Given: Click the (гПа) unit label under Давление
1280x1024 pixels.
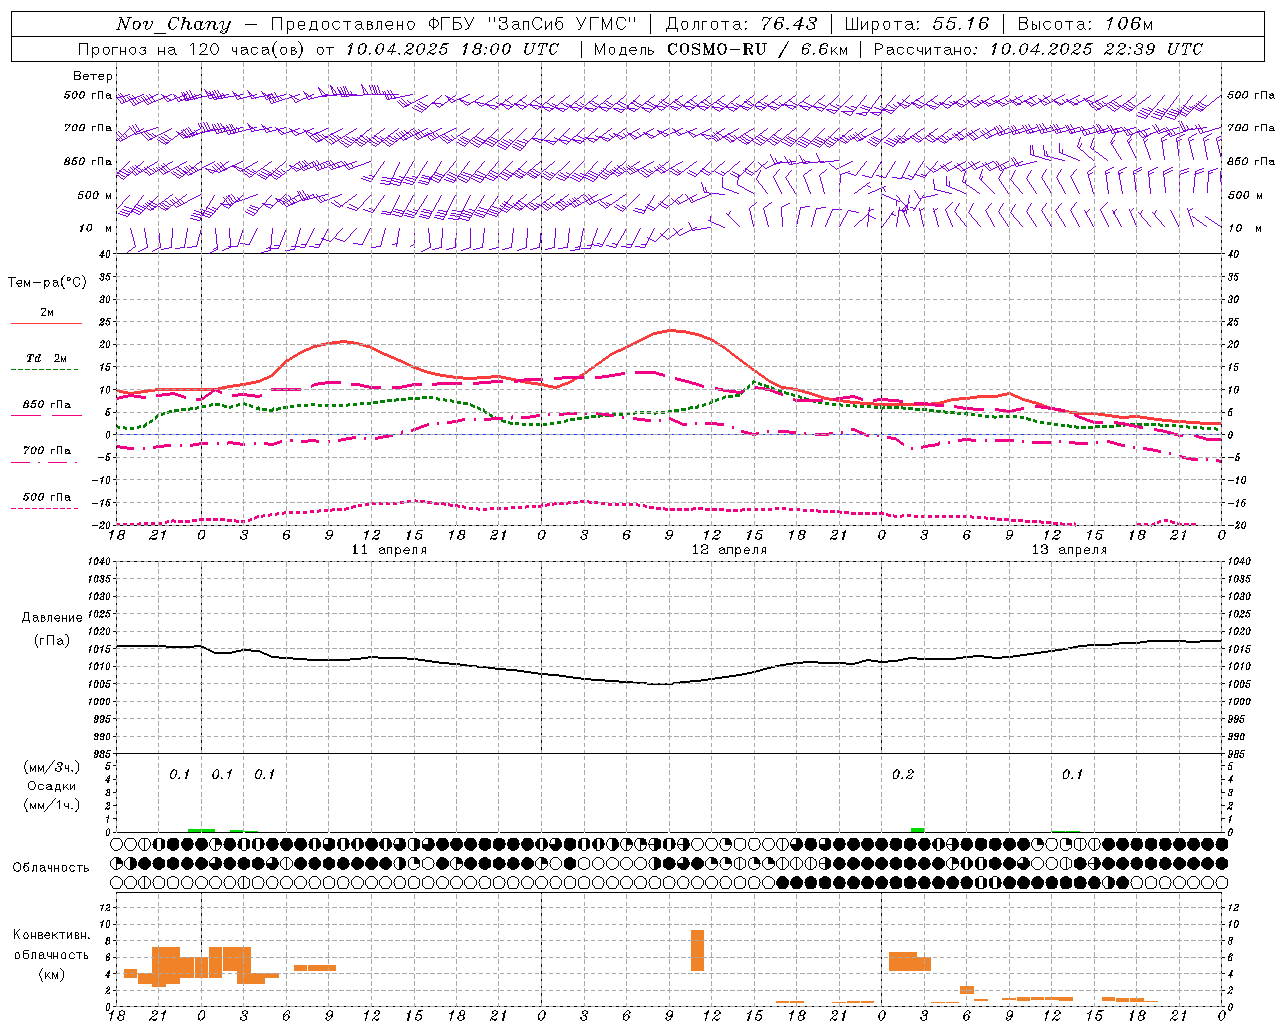Looking at the screenshot, I should [x=52, y=640].
